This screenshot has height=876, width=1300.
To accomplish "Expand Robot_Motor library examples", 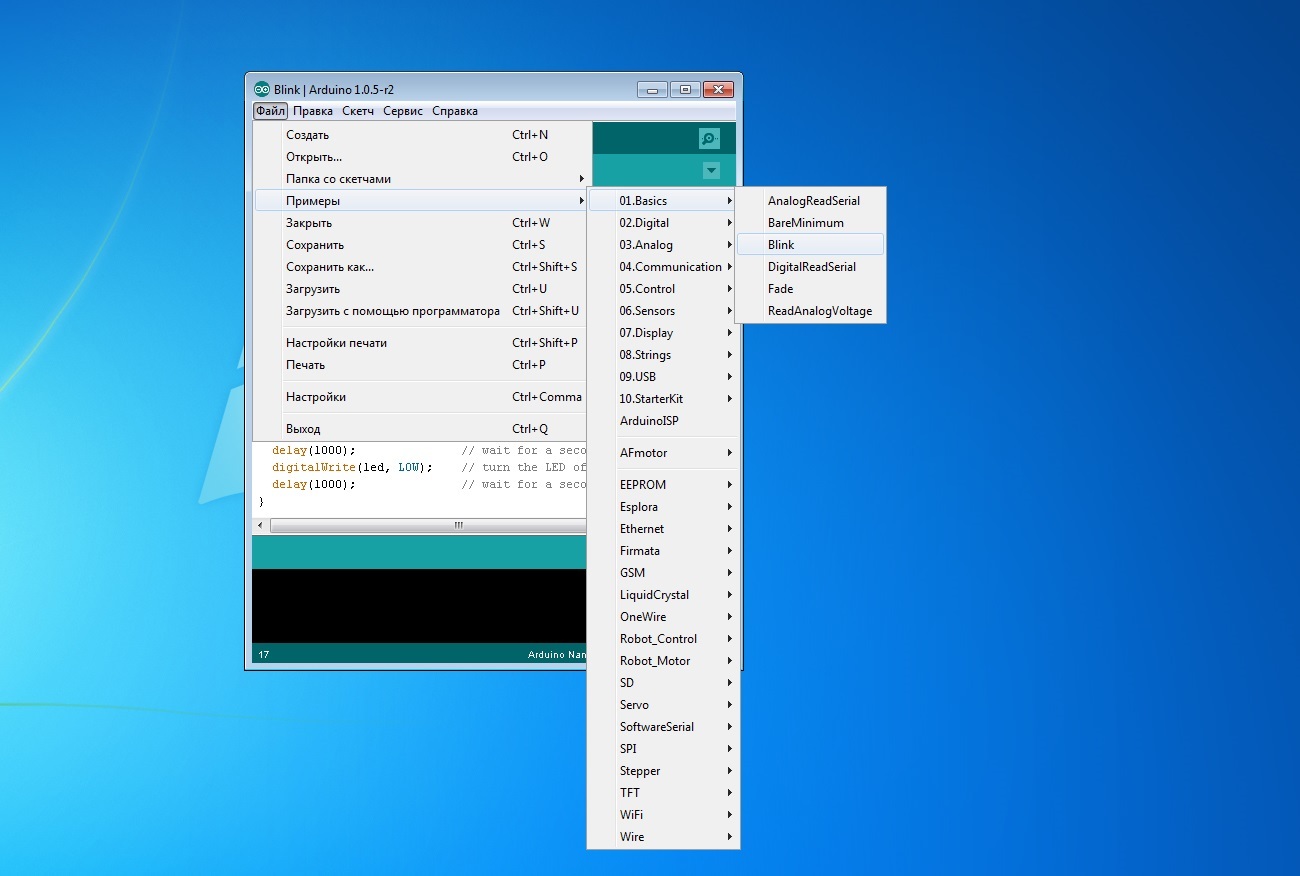I will point(663,661).
